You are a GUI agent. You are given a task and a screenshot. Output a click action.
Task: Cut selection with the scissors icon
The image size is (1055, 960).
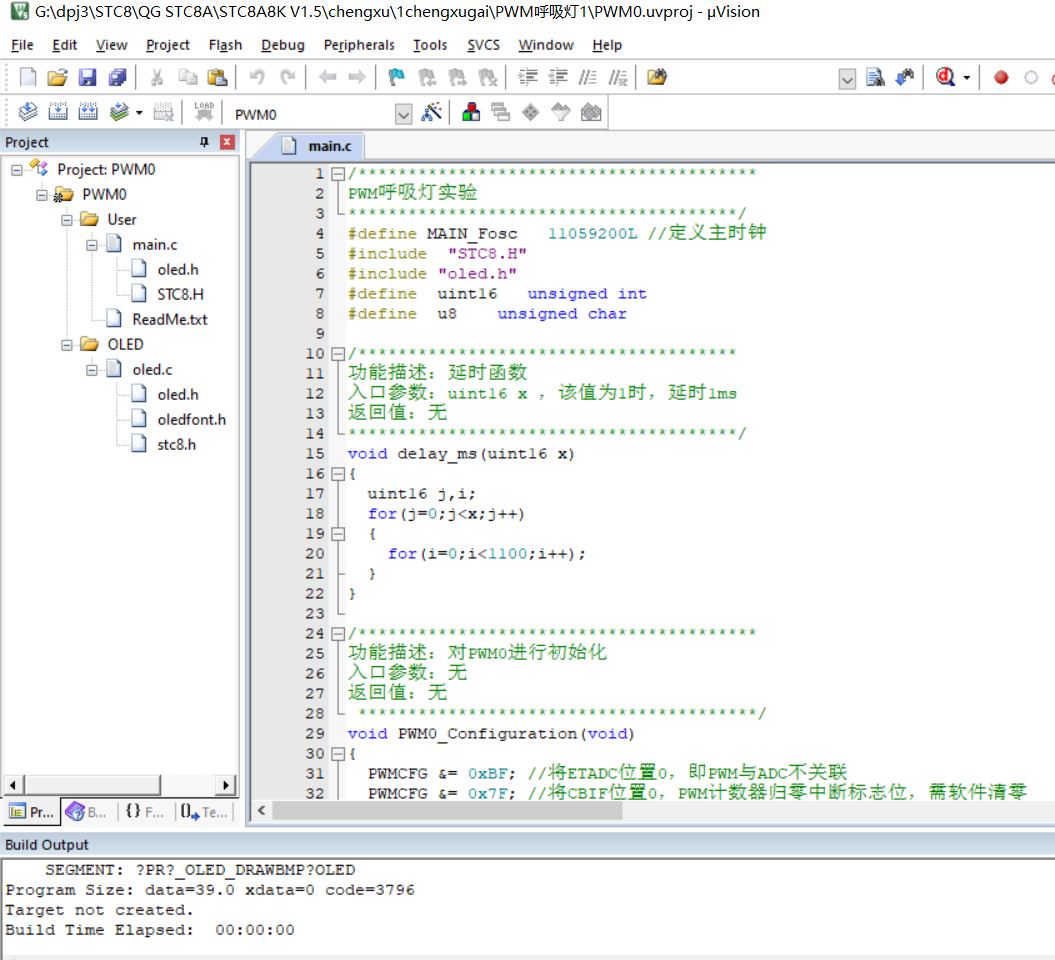(x=157, y=77)
